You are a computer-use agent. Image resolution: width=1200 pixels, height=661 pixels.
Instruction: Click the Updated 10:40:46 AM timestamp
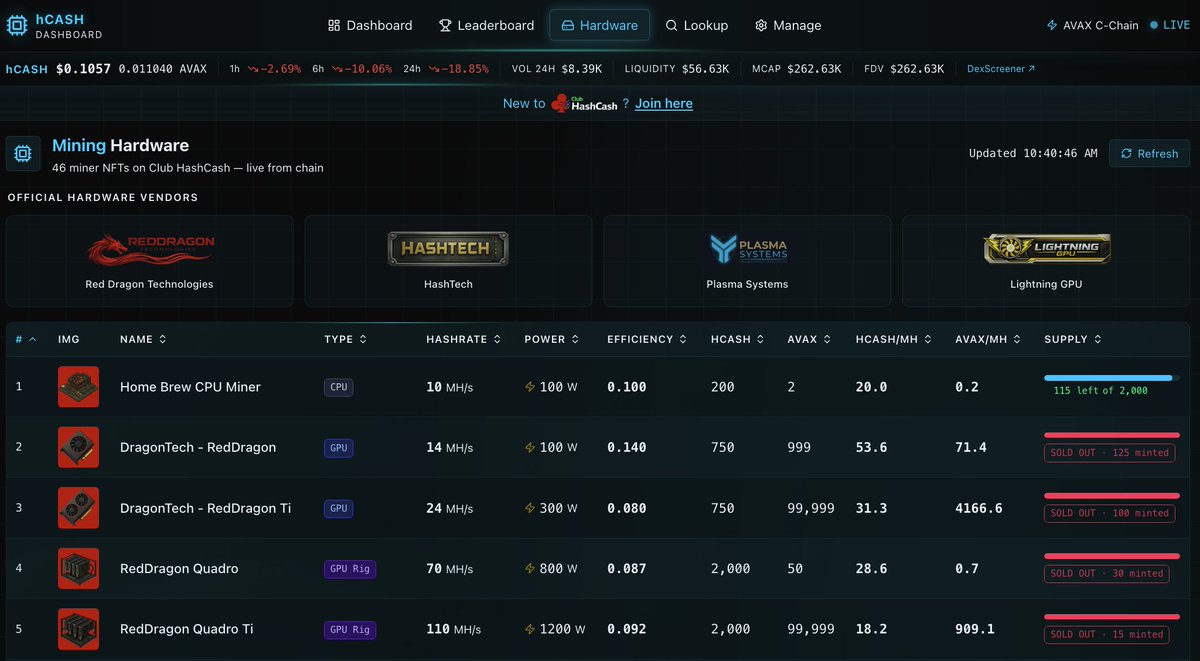click(x=1033, y=153)
